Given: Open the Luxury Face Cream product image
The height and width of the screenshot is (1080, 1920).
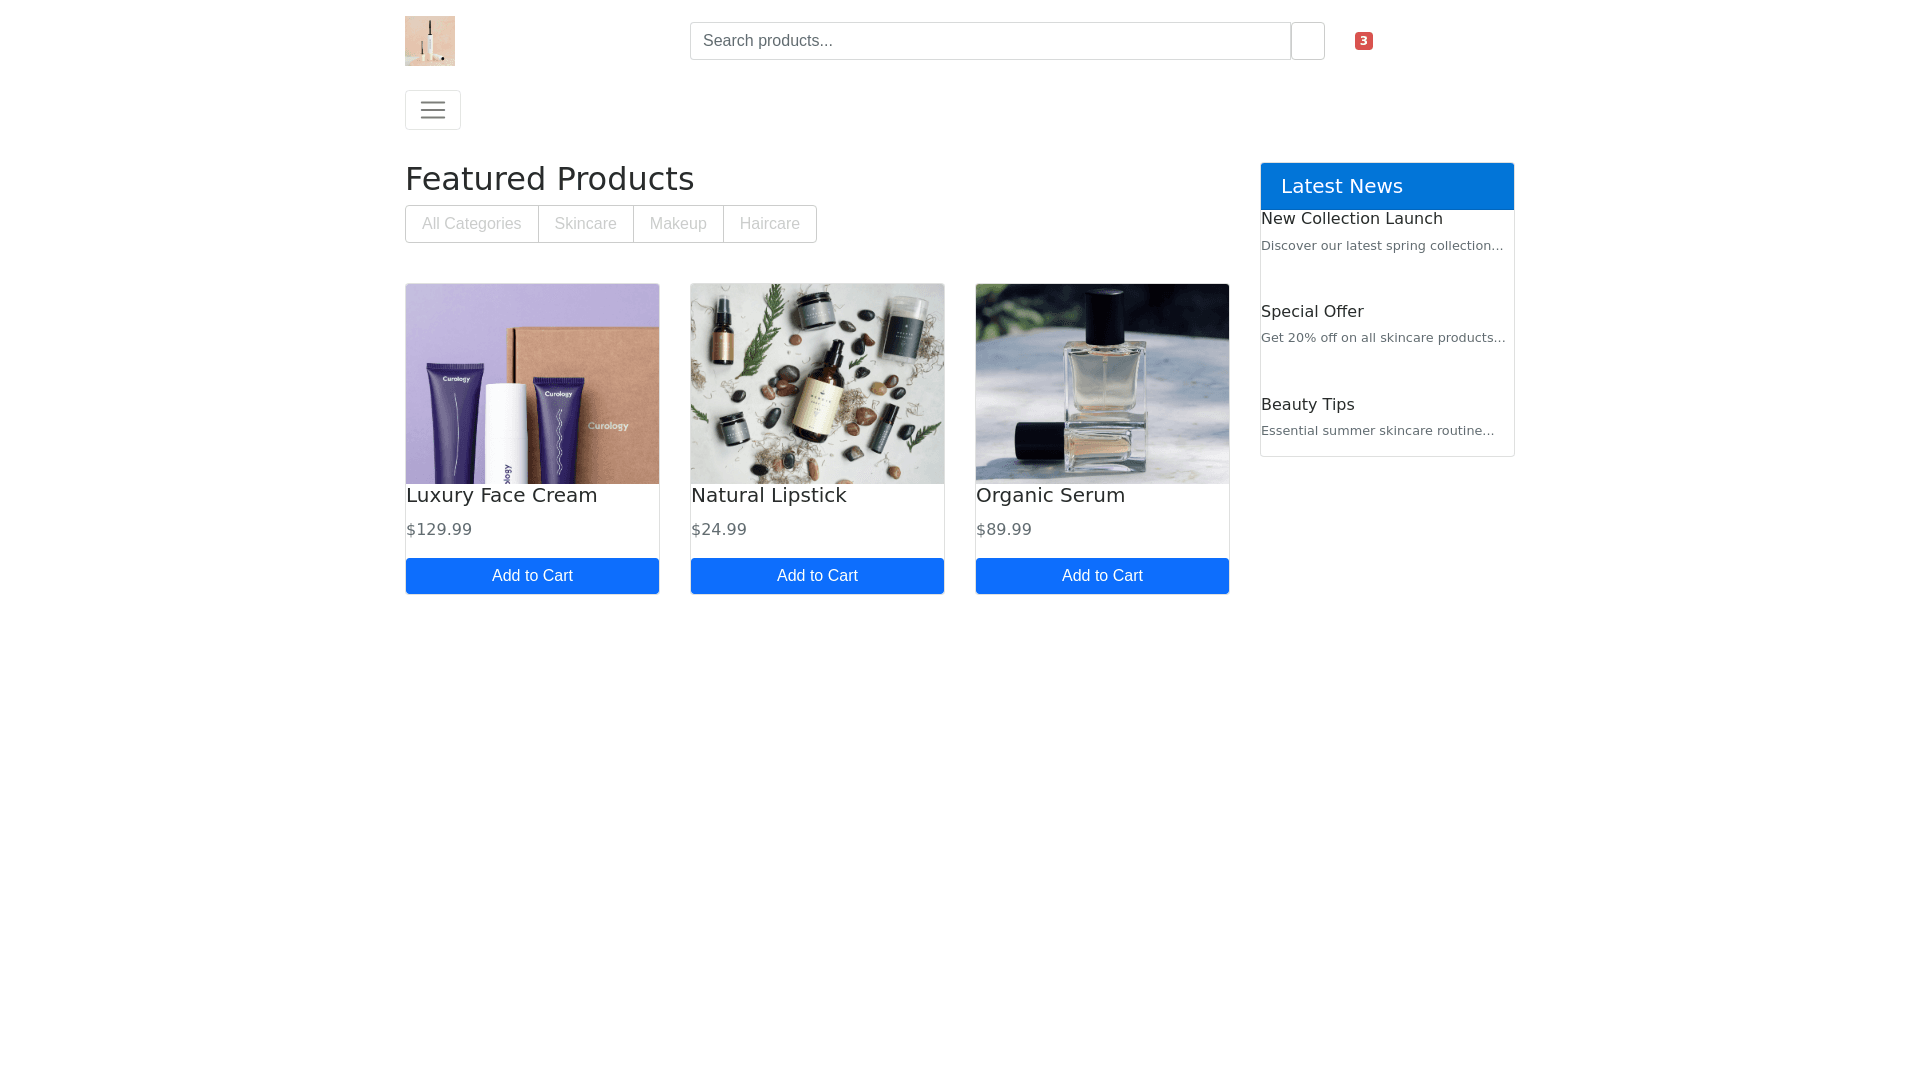Looking at the screenshot, I should pyautogui.click(x=532, y=384).
